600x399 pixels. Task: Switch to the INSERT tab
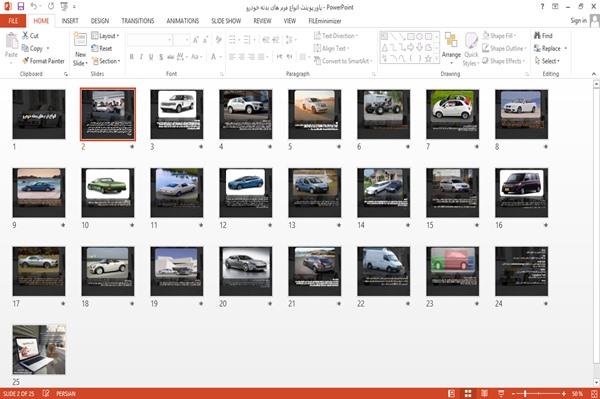click(x=70, y=21)
